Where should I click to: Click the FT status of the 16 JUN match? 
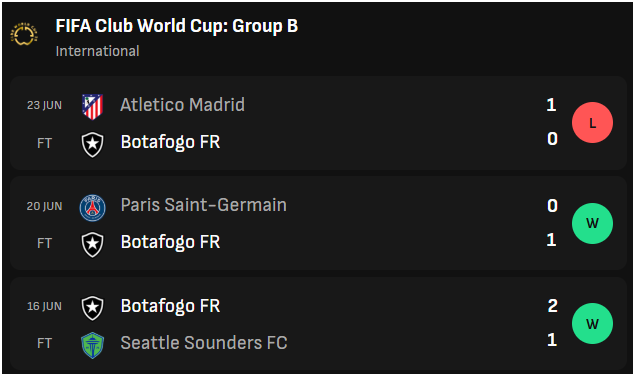[45, 343]
